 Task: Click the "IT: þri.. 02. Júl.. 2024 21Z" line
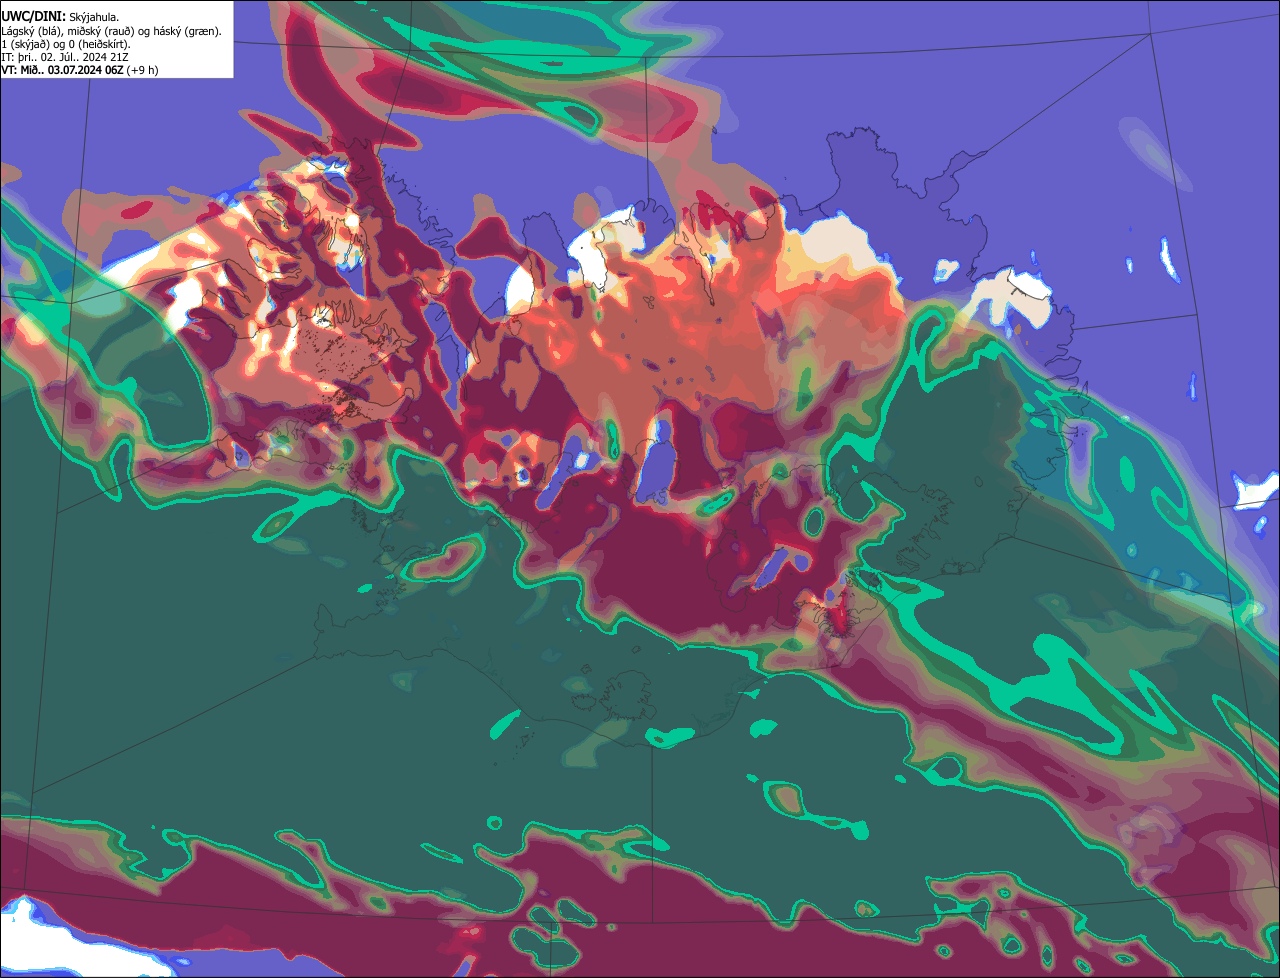[x=64, y=57]
